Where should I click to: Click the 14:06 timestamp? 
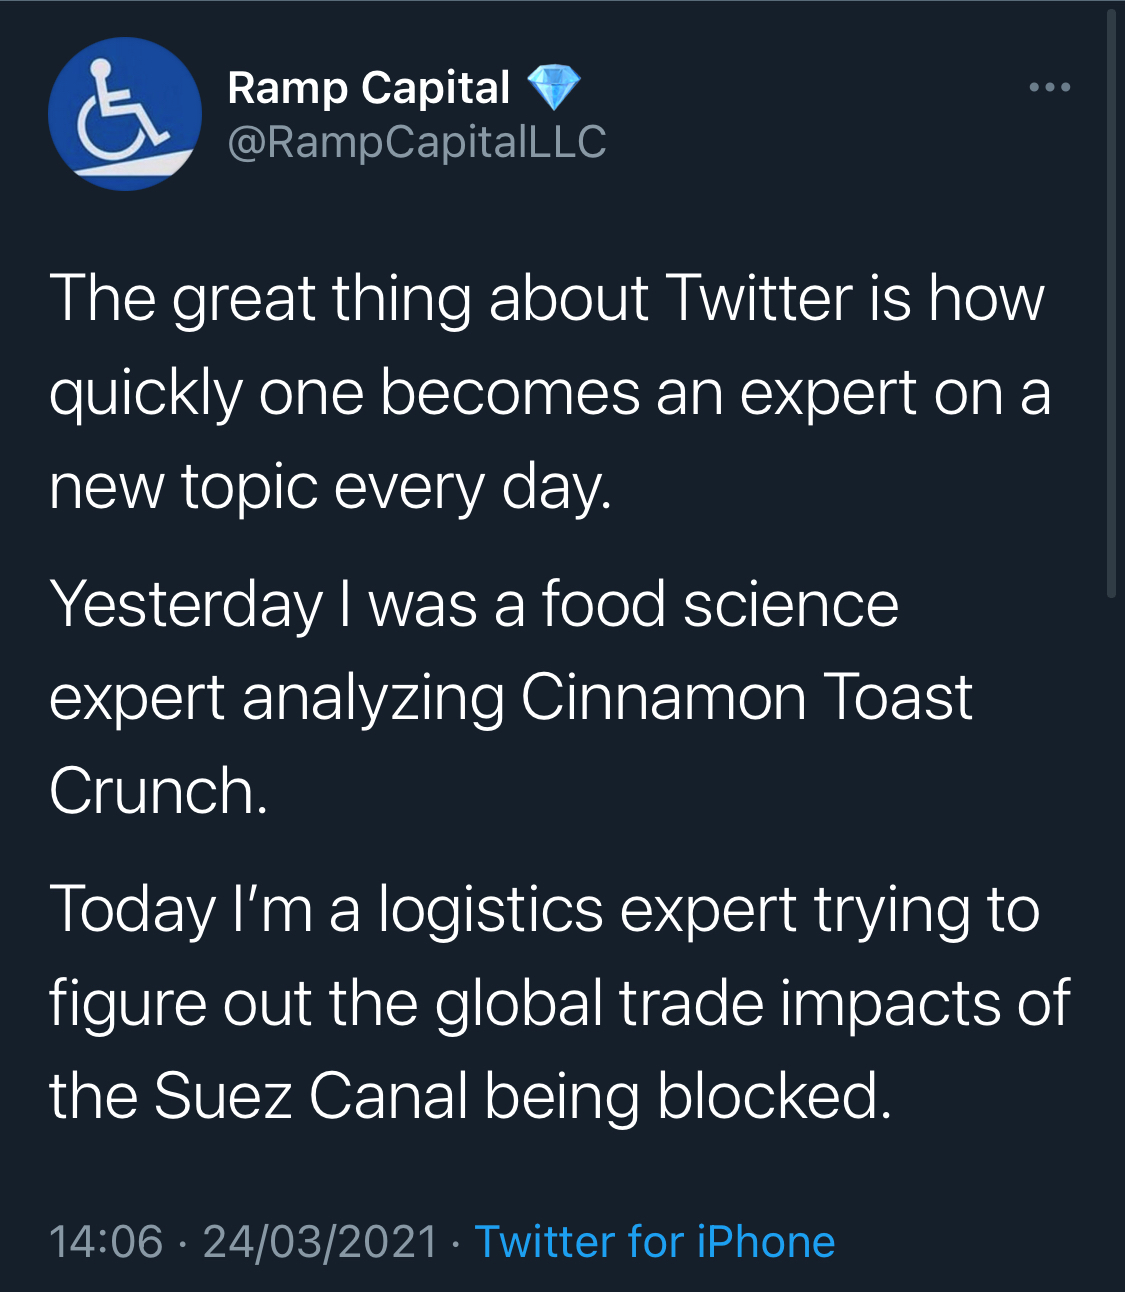coord(105,1241)
